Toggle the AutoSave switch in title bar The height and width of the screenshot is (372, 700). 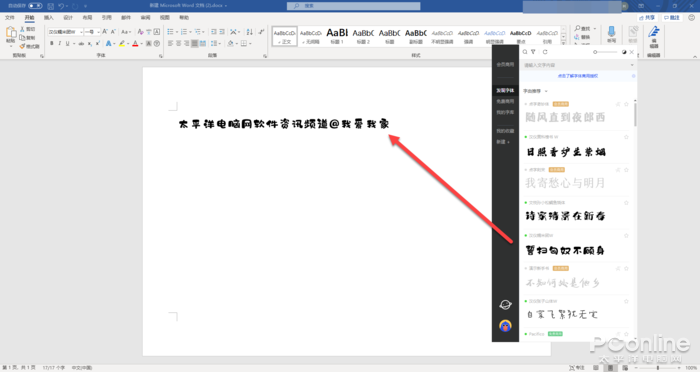tap(35, 6)
